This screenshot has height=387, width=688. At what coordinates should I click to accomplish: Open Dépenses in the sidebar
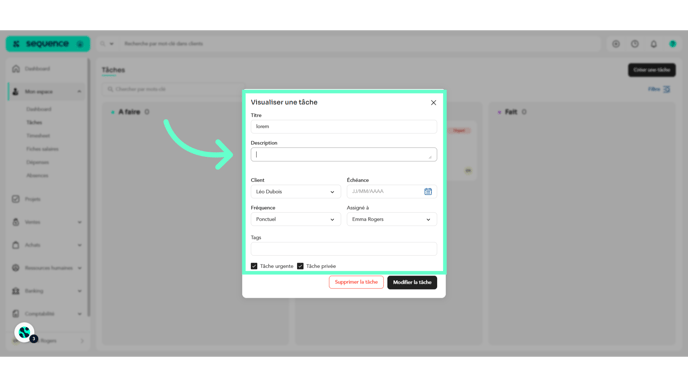[37, 162]
